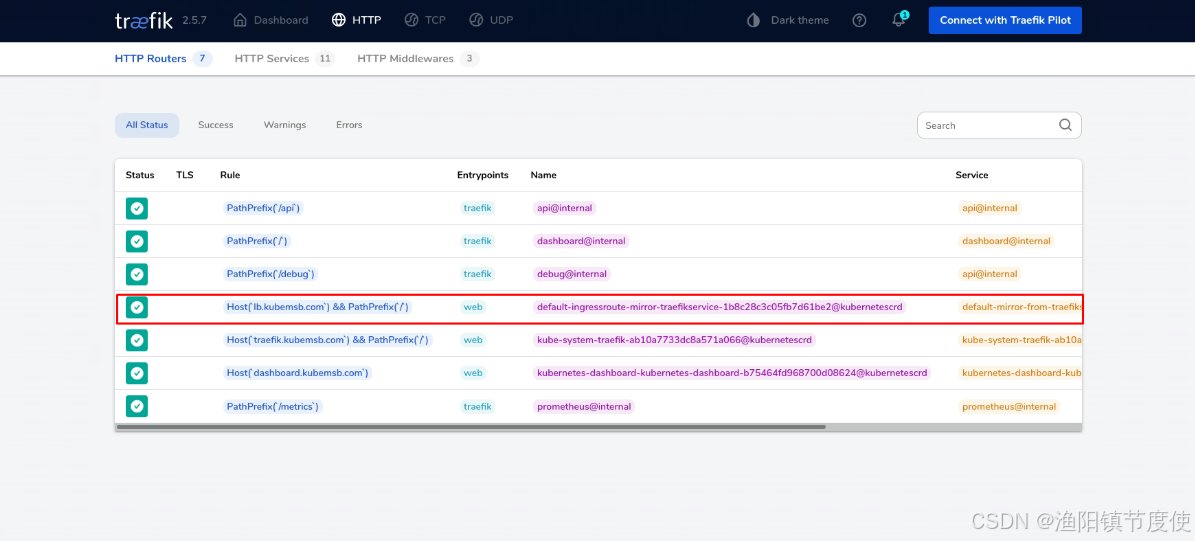Click Connect with Traefik Pilot
The image size is (1195, 541).
point(1005,21)
